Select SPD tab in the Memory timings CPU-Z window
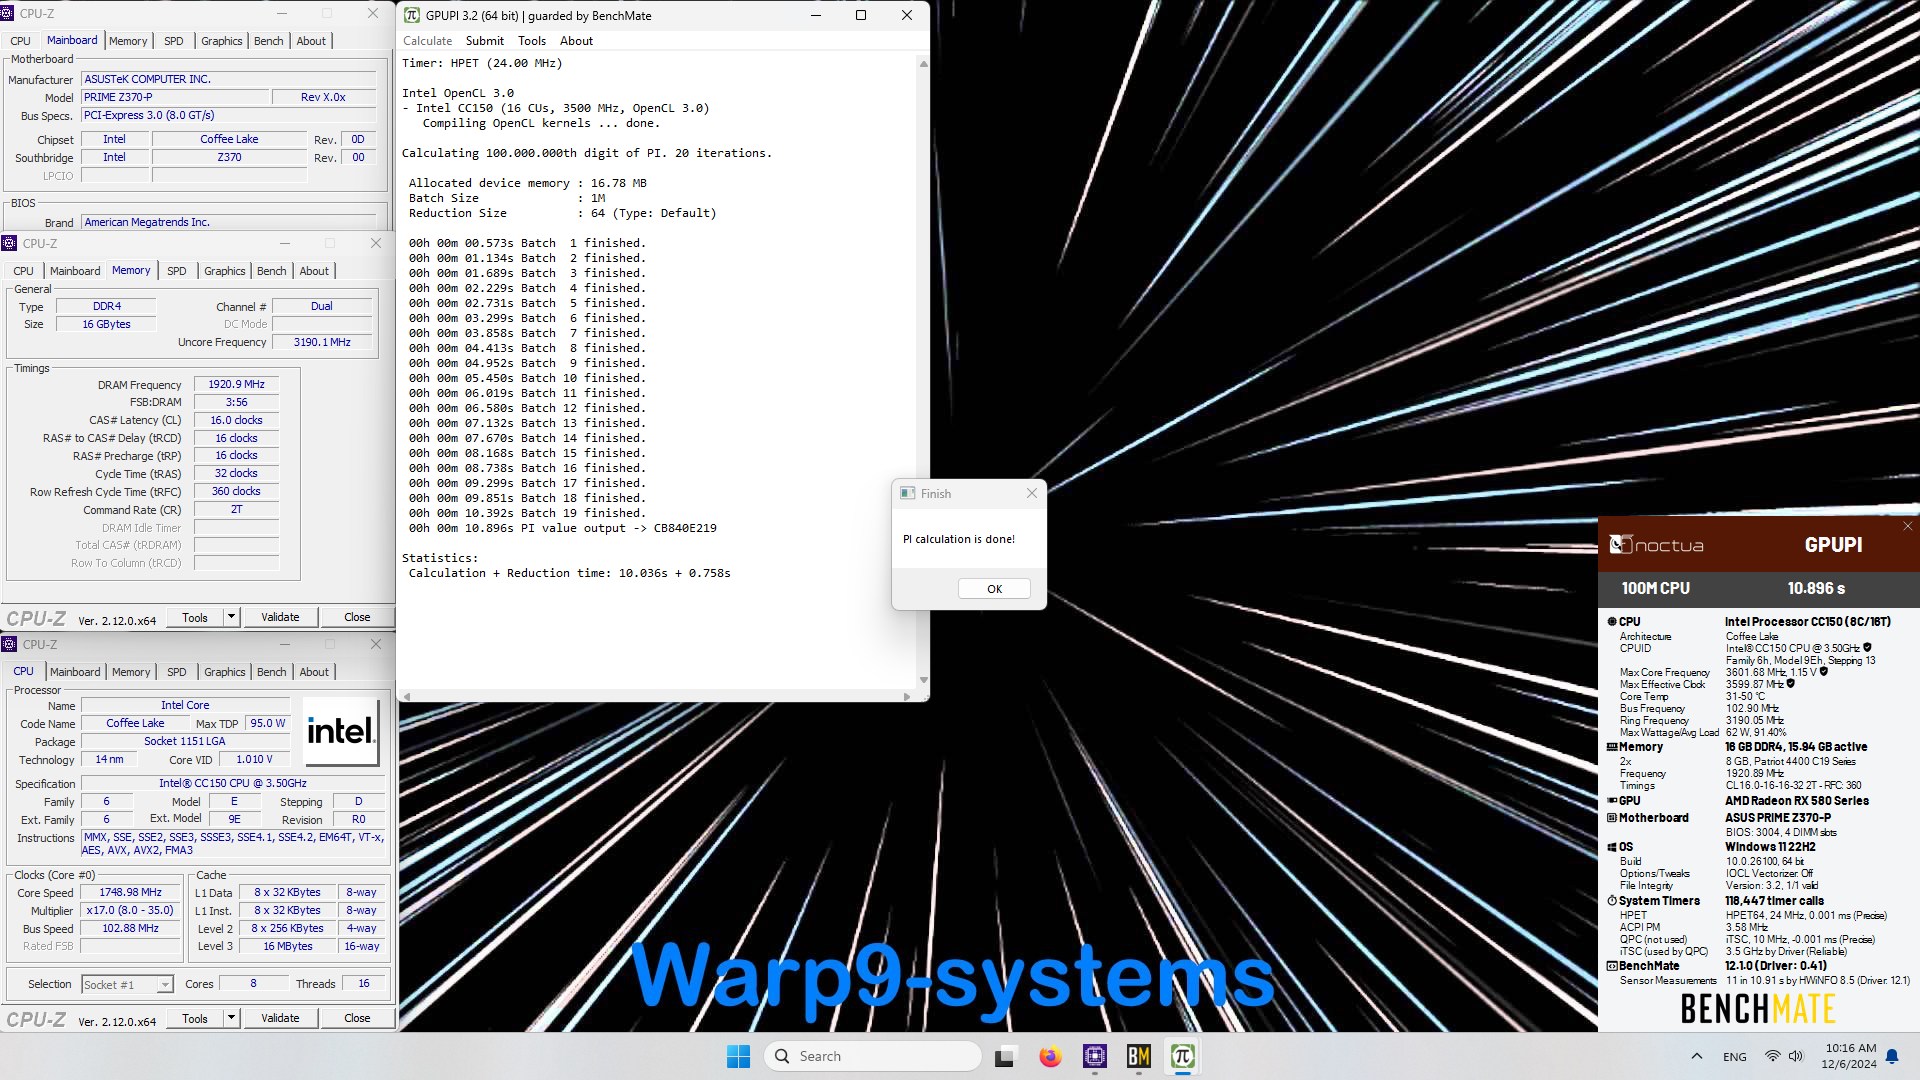 pos(177,271)
